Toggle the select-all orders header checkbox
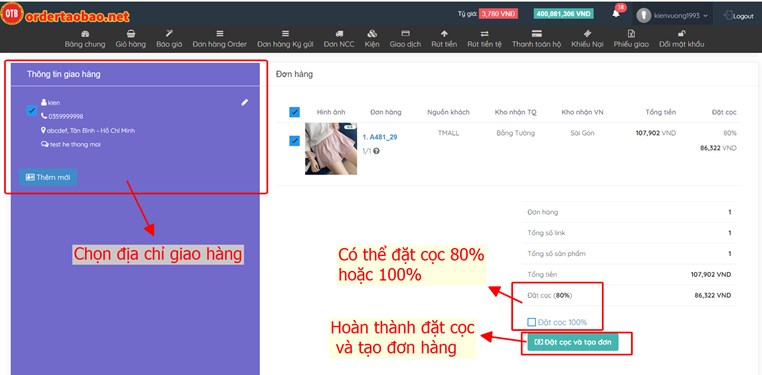Image resolution: width=762 pixels, height=375 pixels. pyautogui.click(x=294, y=112)
